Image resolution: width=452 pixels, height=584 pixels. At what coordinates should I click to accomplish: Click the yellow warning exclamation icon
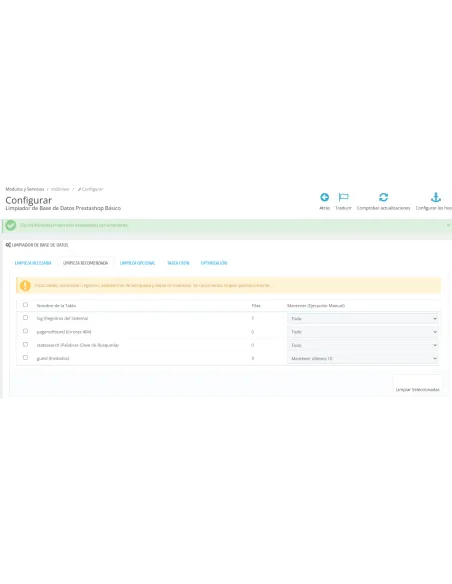tap(25, 286)
